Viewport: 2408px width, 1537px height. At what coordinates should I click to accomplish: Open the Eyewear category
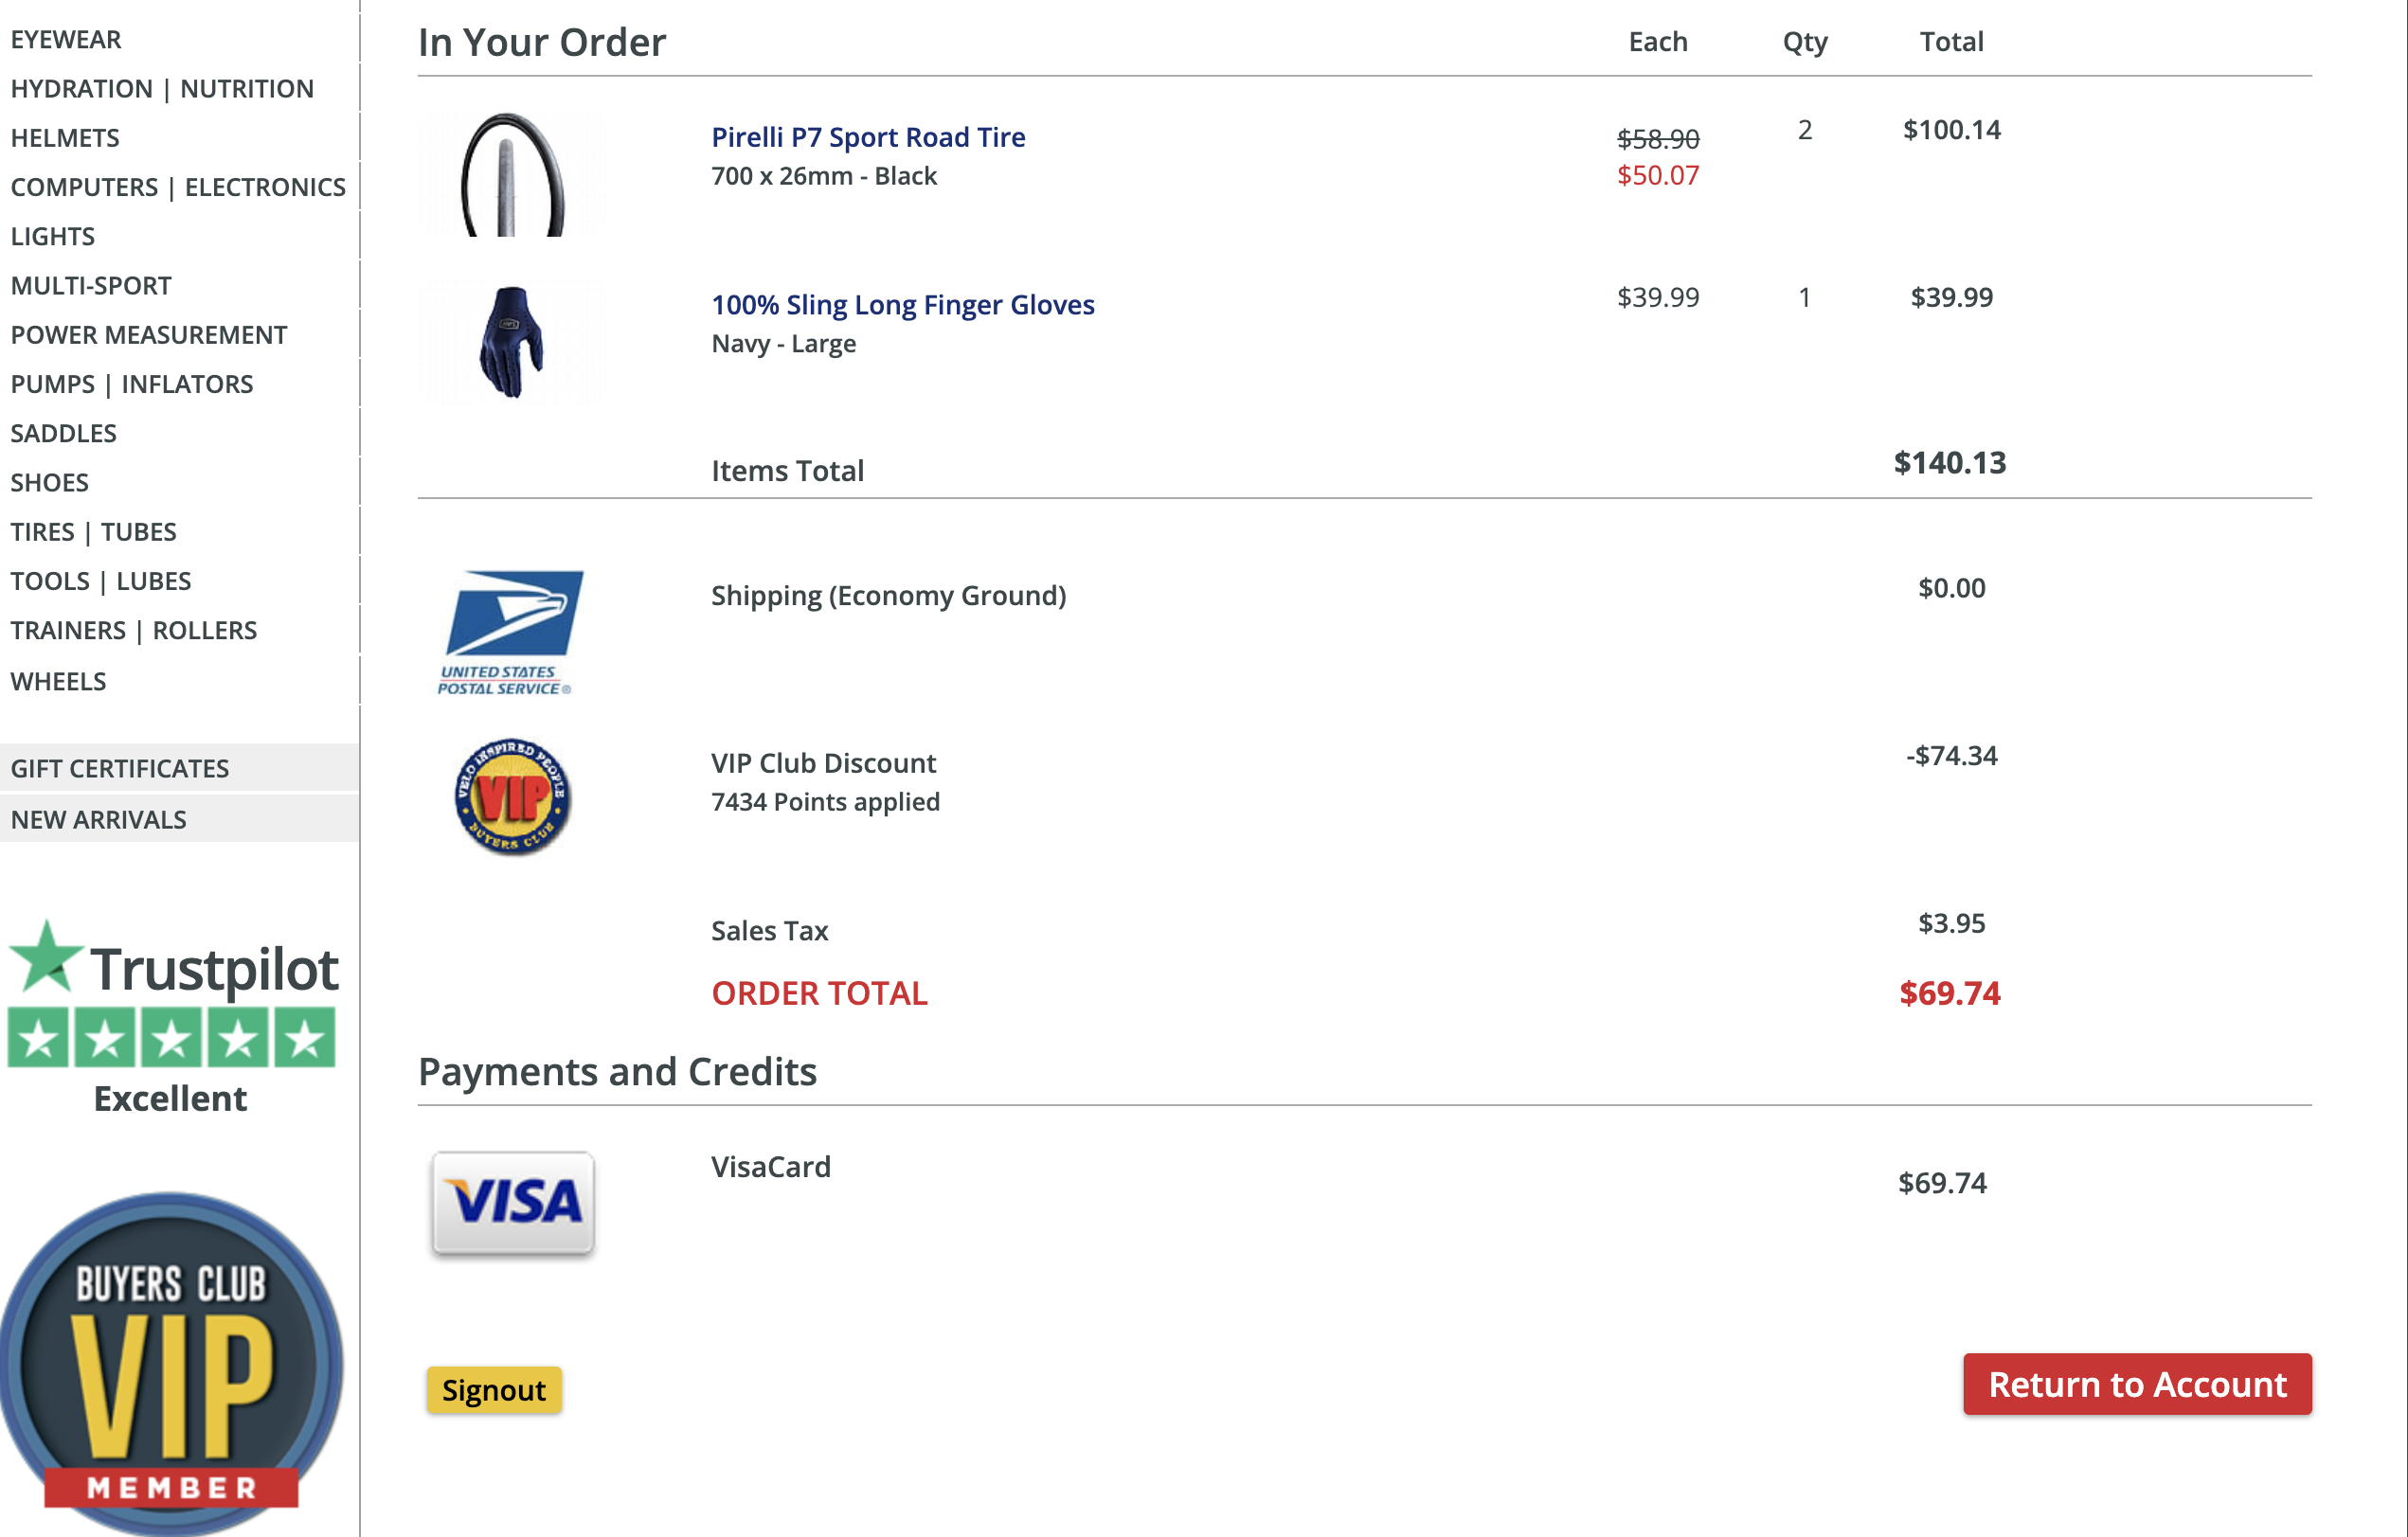(x=66, y=40)
